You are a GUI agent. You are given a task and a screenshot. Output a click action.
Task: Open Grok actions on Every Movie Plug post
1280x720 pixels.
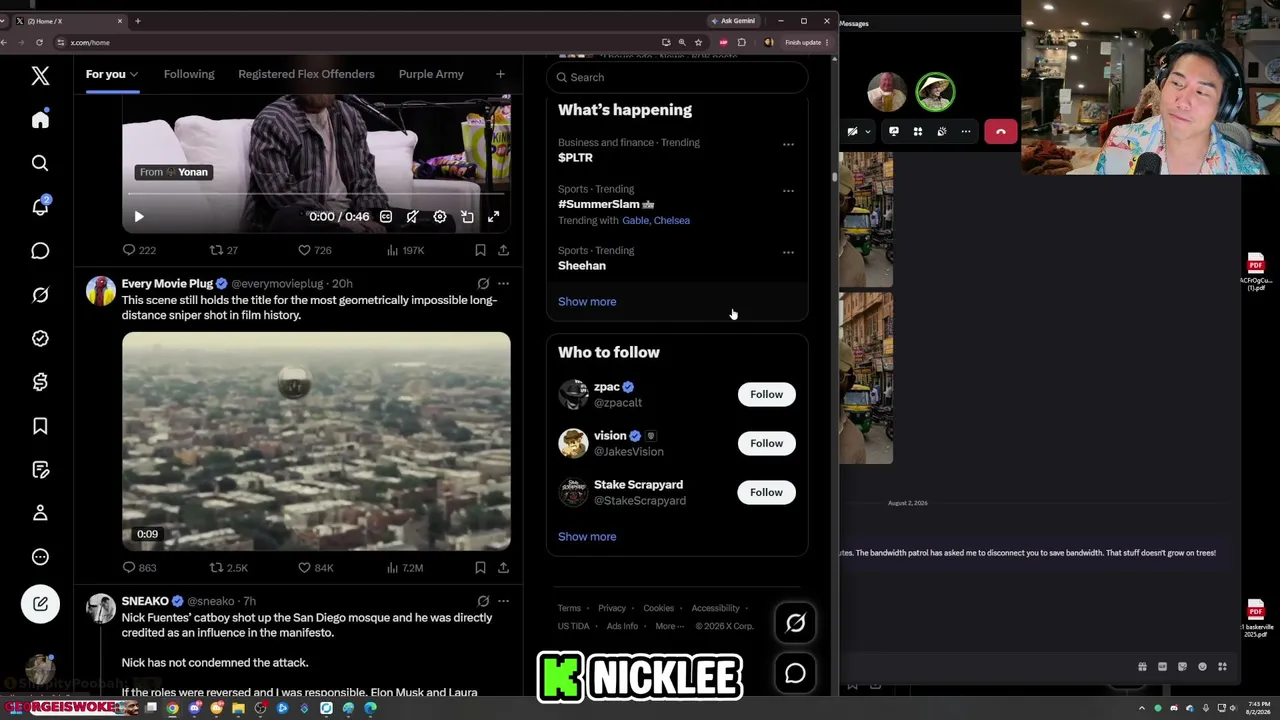[483, 284]
